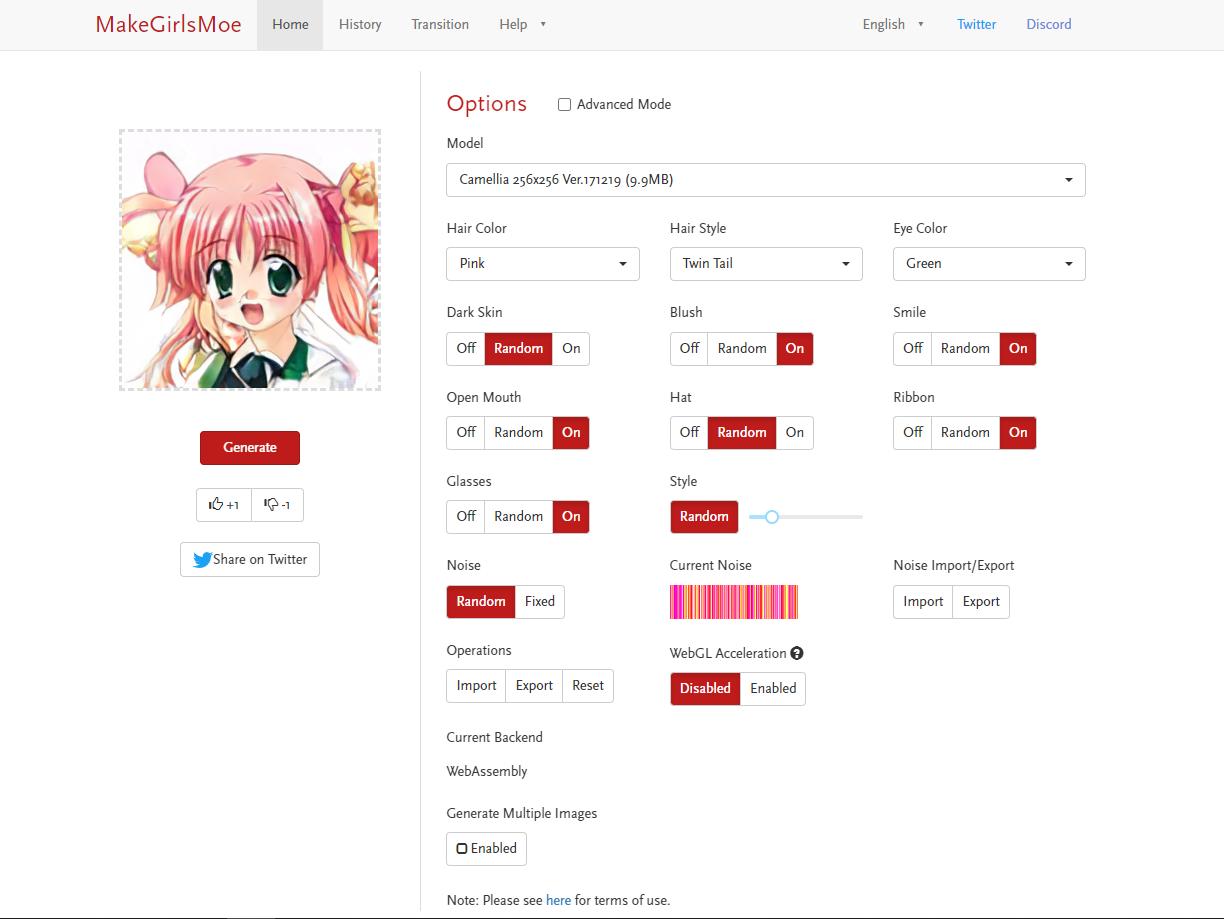Switch Noise to Fixed
This screenshot has width=1224, height=919.
[x=539, y=601]
